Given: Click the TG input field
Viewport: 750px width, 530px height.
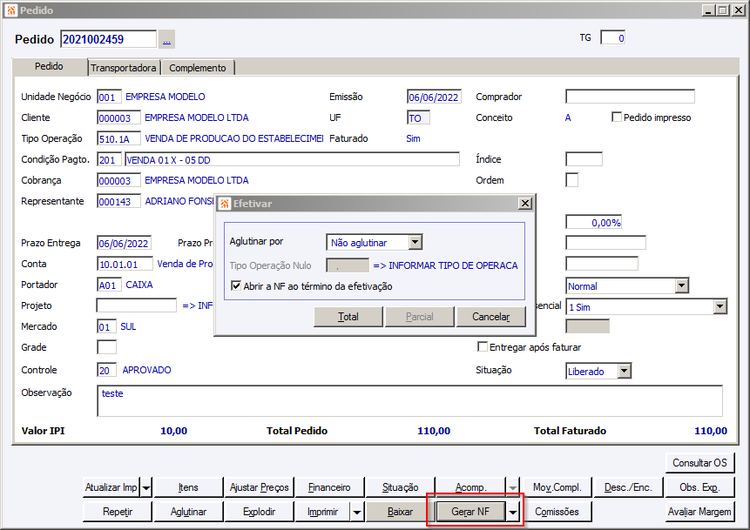Looking at the screenshot, I should click(x=613, y=38).
